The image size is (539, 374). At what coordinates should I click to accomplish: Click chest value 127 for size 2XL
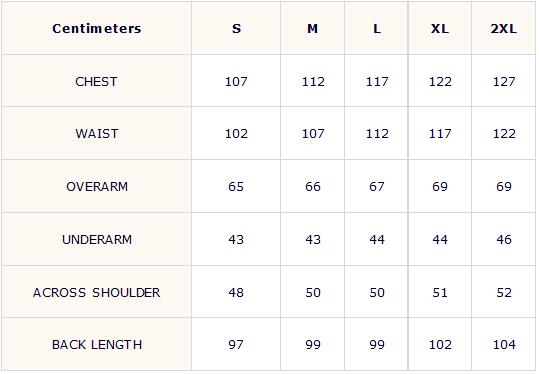click(x=504, y=82)
